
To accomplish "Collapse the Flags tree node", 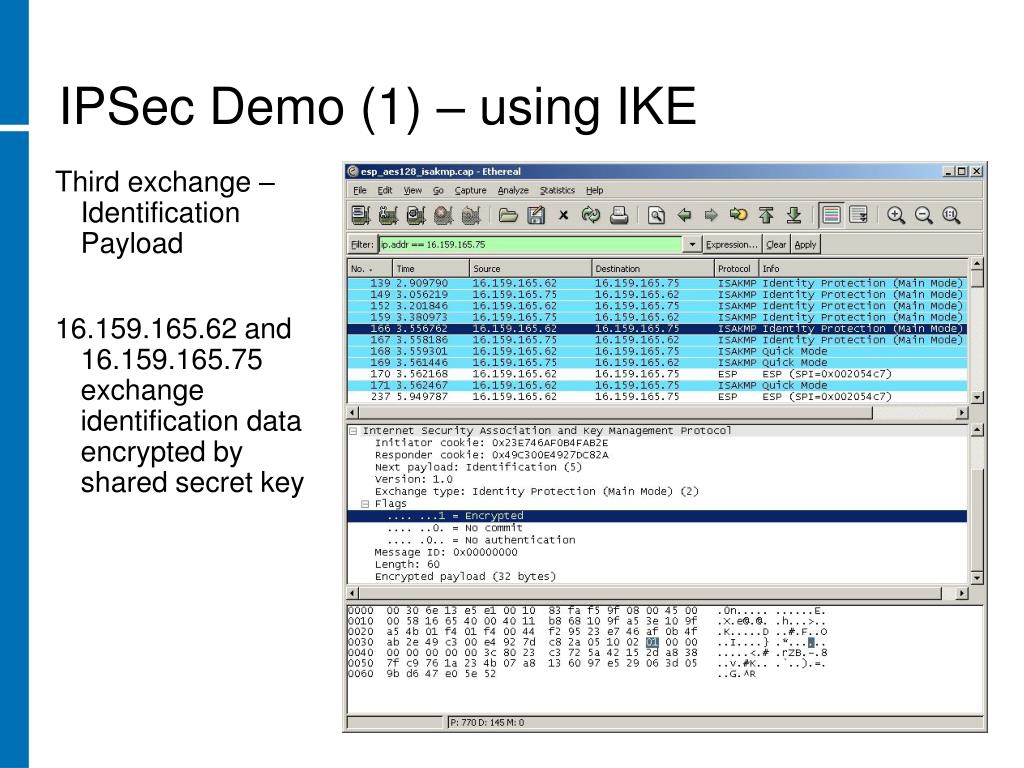I will tap(365, 504).
